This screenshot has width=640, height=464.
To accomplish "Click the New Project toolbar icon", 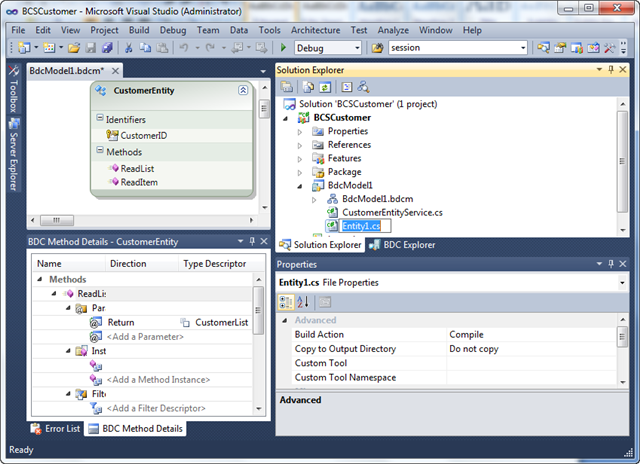I will pyautogui.click(x=24, y=48).
